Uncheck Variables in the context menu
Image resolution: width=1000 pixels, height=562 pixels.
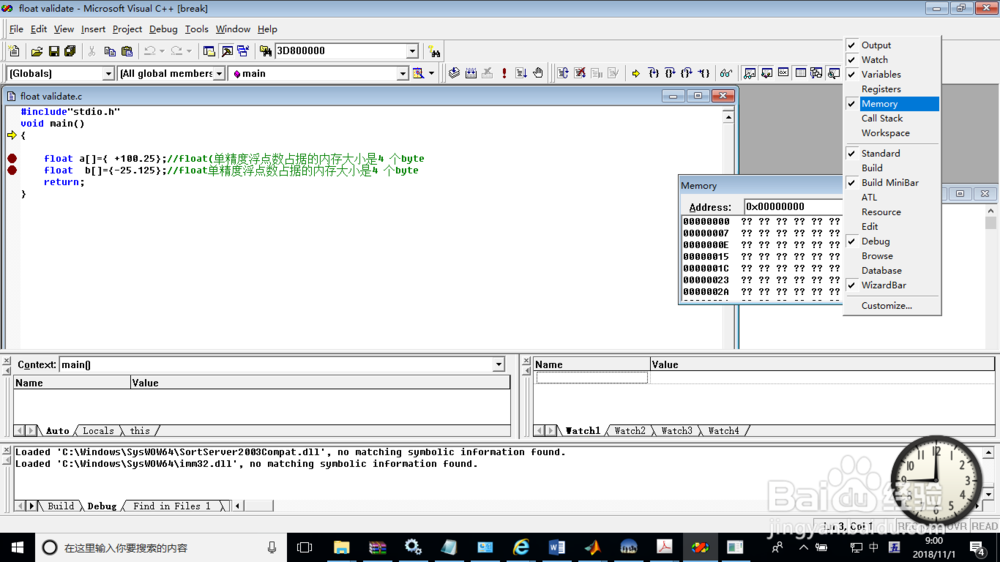[x=881, y=75]
